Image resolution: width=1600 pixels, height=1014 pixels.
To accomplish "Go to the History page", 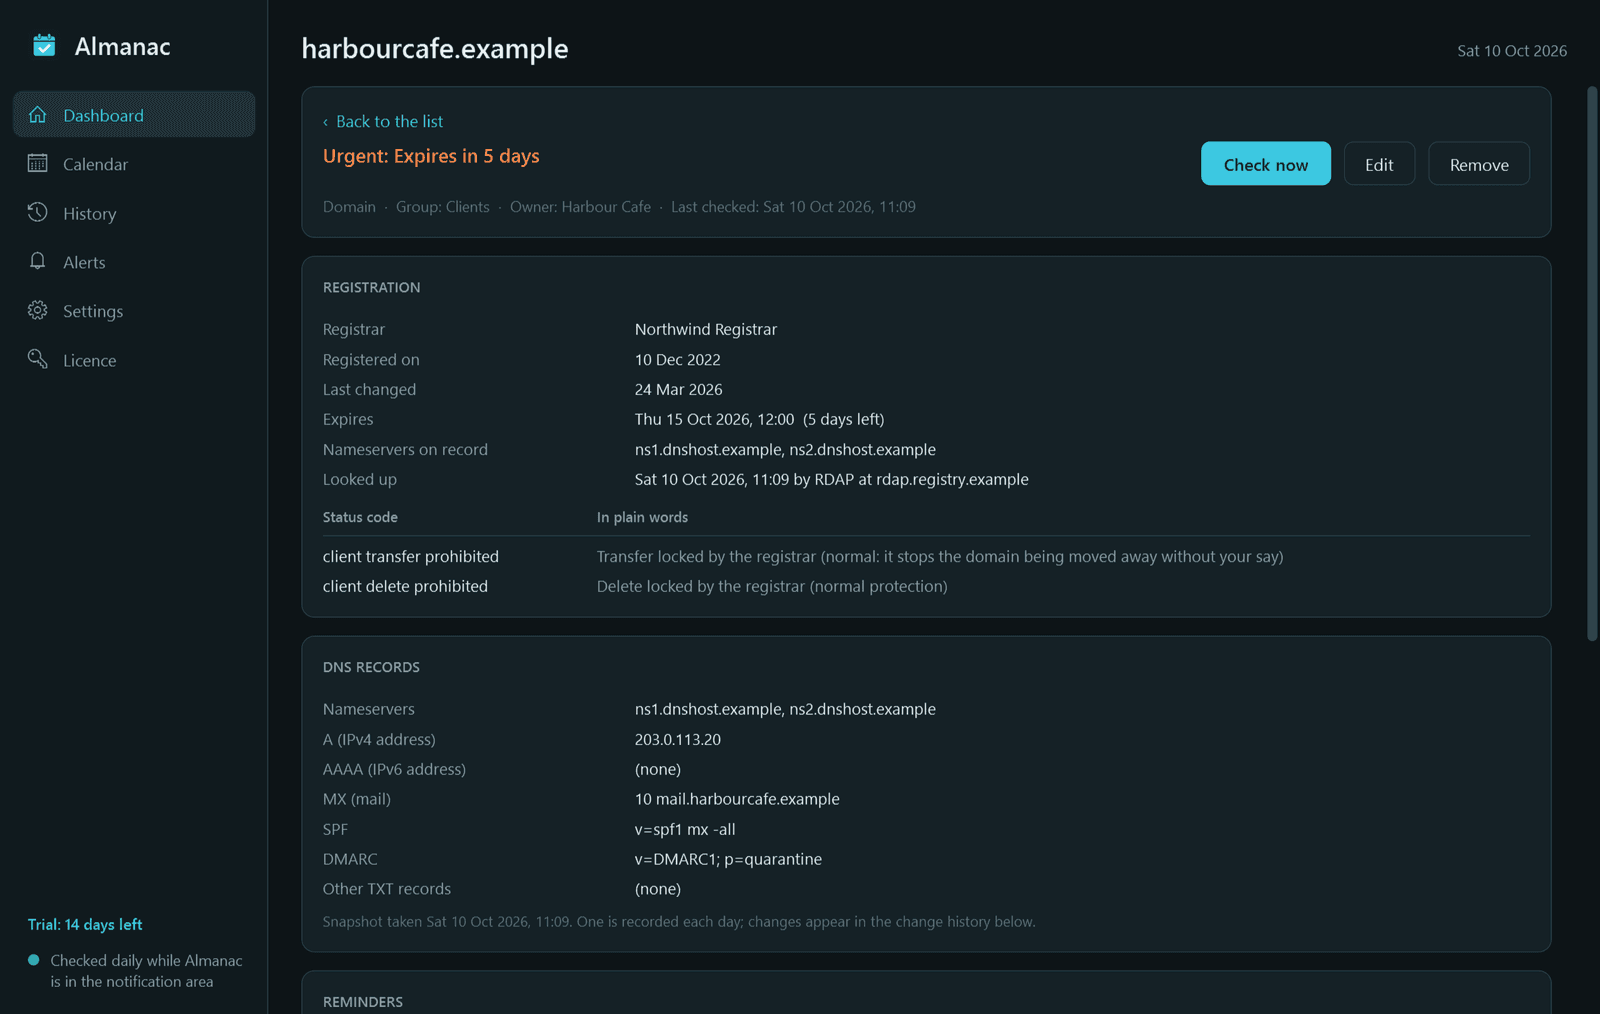I will click(x=134, y=213).
